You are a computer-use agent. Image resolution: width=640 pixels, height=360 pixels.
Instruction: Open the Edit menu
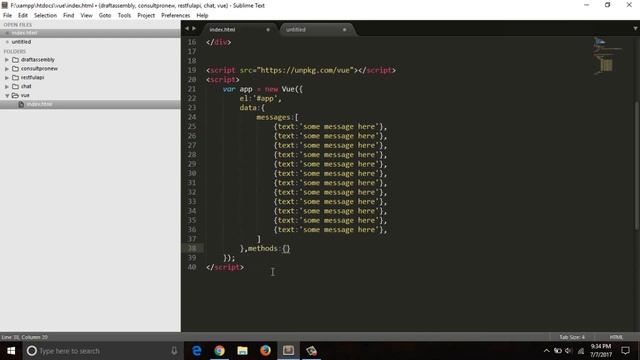coord(23,16)
